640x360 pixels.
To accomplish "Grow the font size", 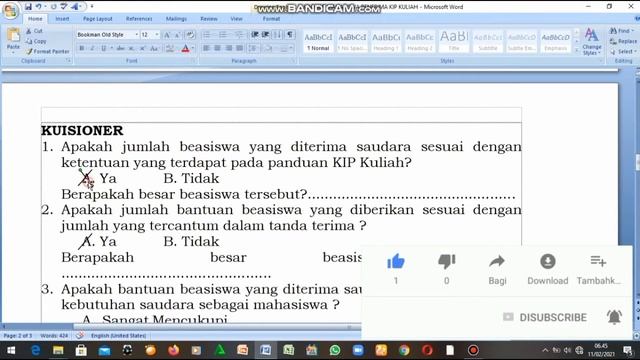I will (167, 35).
